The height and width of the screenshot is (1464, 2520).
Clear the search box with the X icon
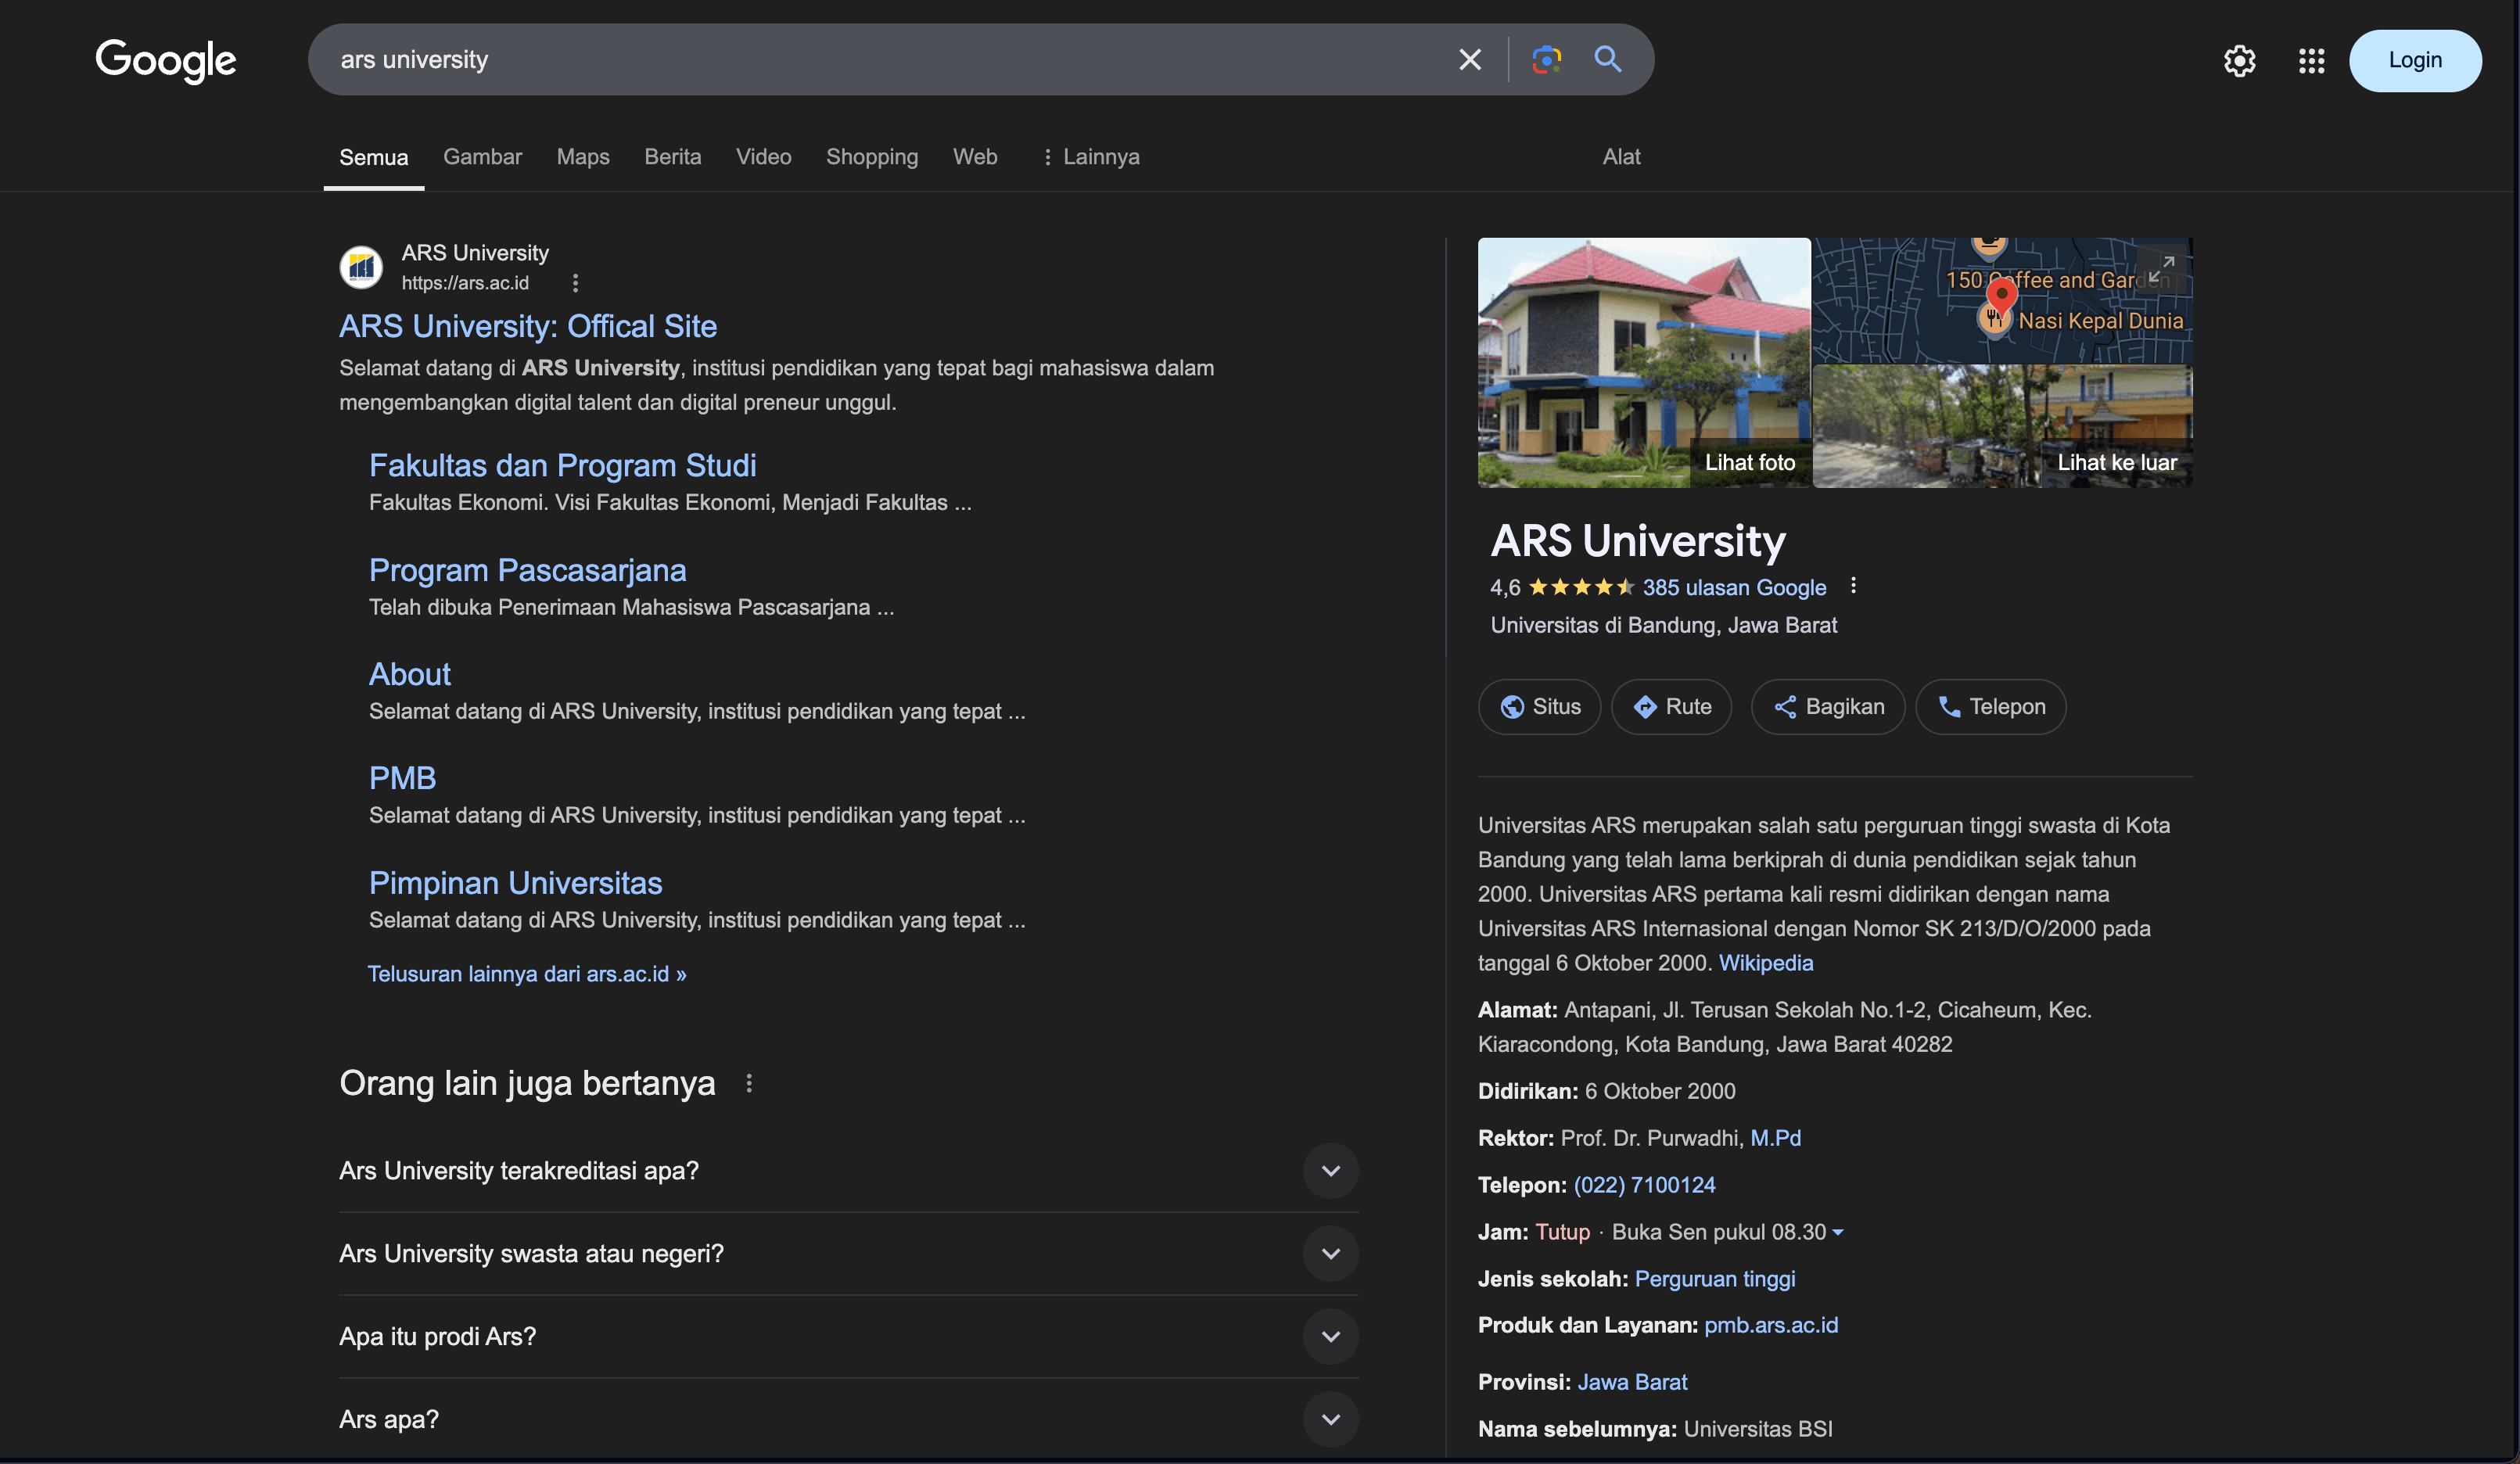[x=1469, y=60]
